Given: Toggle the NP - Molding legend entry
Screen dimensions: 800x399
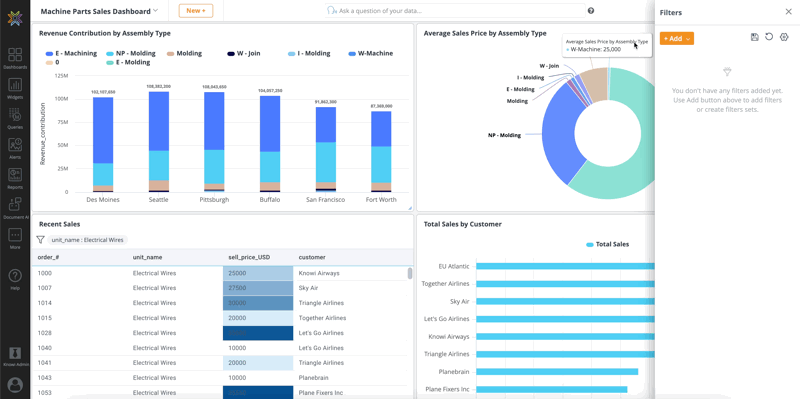Looking at the screenshot, I should [x=131, y=54].
